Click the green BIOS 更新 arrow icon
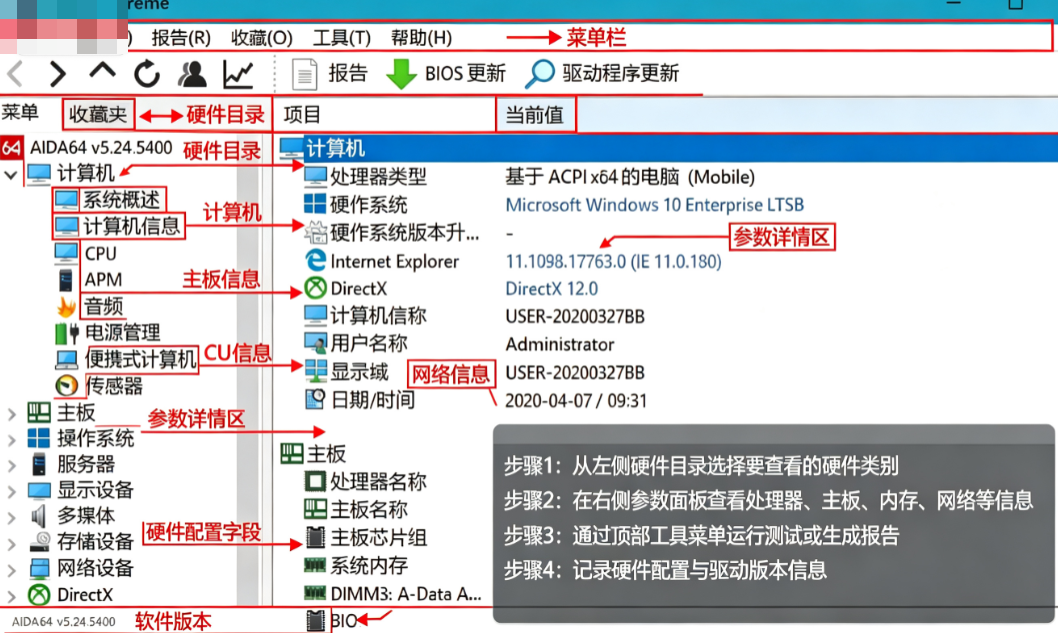1058x633 pixels. 401,74
